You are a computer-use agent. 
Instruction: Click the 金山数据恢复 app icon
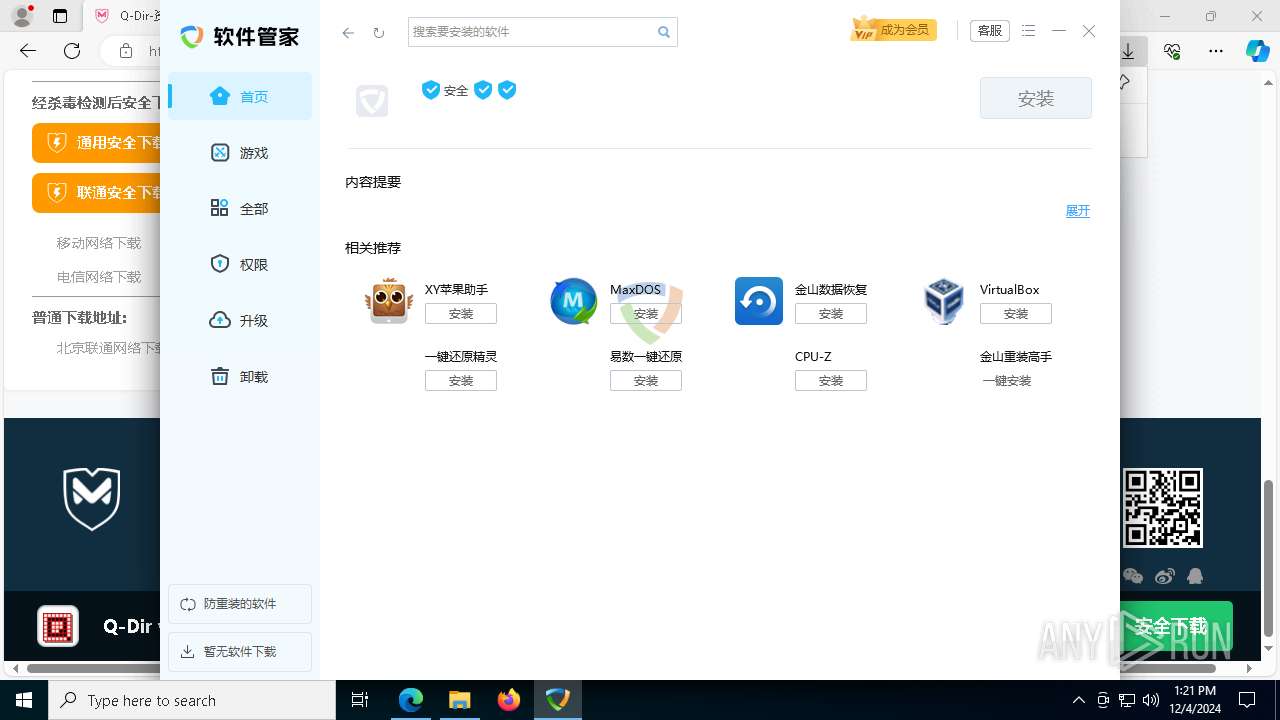(759, 301)
